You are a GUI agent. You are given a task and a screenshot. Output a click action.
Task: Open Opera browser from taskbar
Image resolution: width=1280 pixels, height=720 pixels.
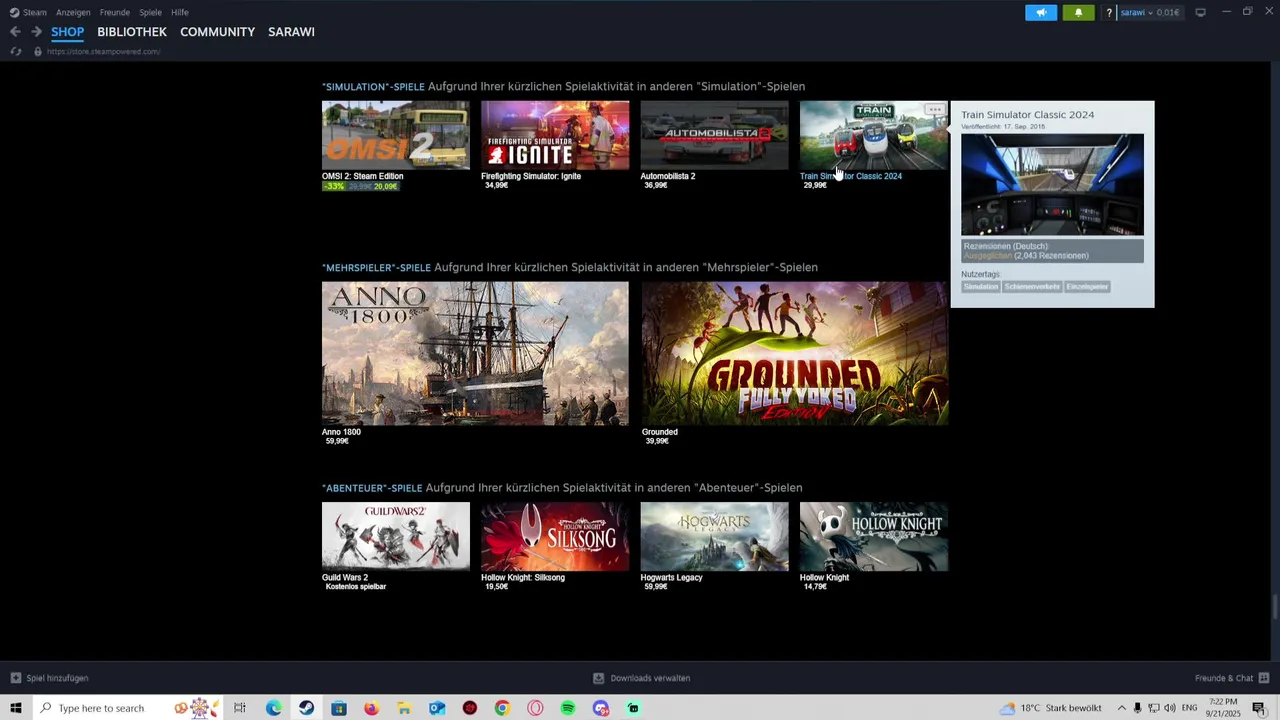tap(535, 708)
